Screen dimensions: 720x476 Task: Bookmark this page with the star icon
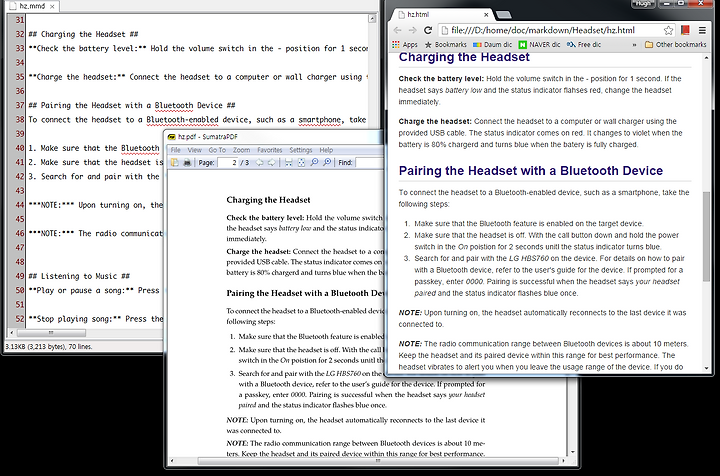tap(668, 30)
